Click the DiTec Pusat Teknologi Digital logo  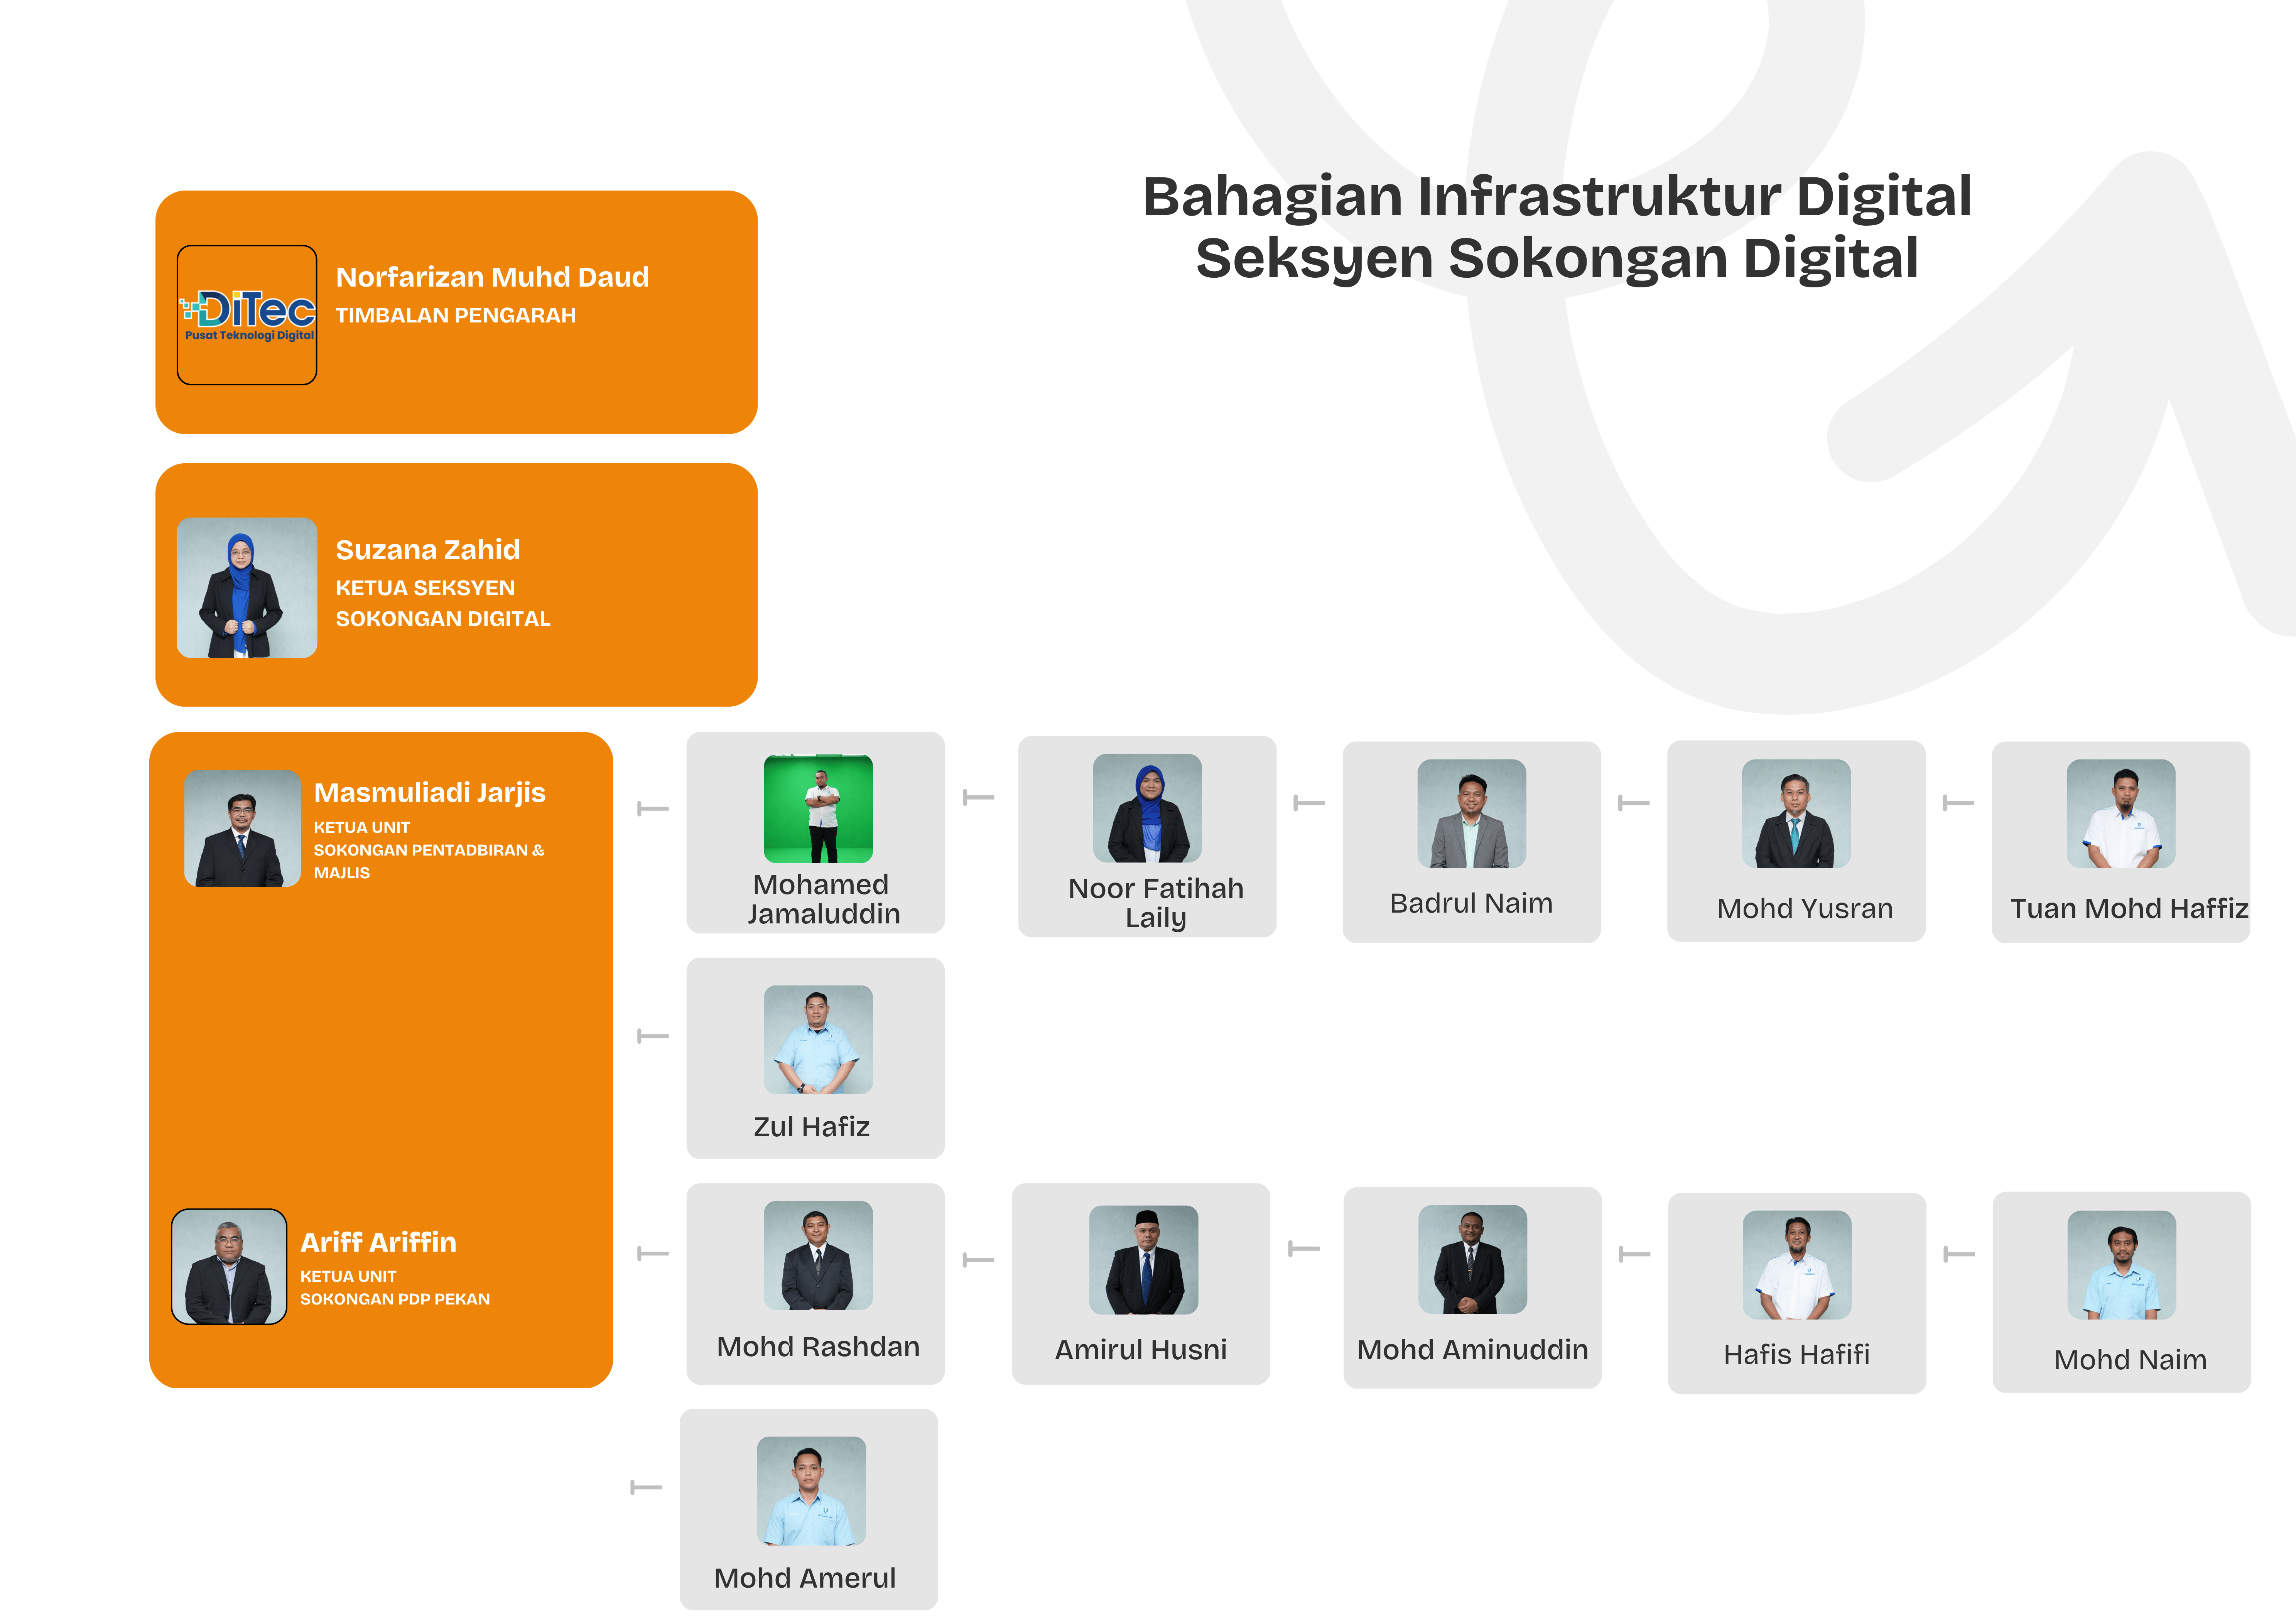[247, 315]
